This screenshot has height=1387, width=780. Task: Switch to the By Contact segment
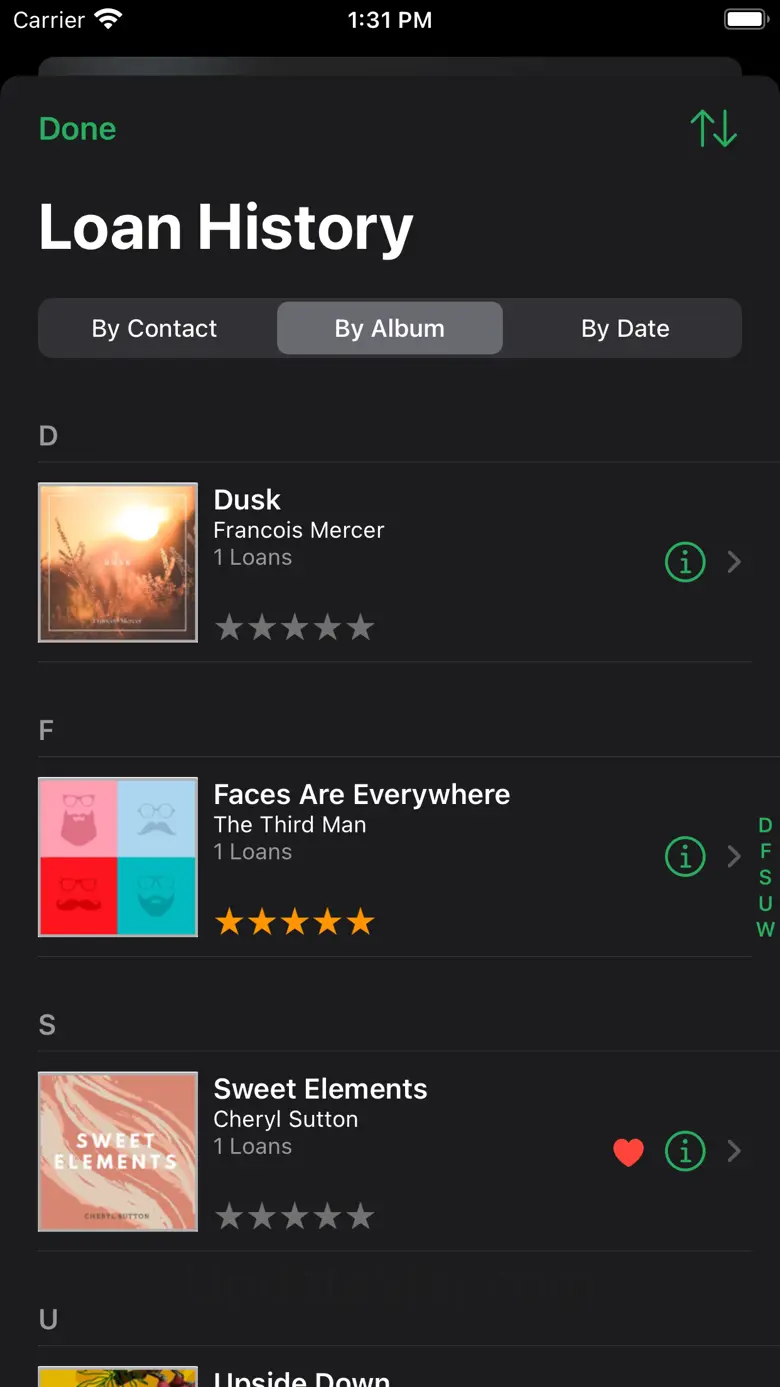click(155, 328)
